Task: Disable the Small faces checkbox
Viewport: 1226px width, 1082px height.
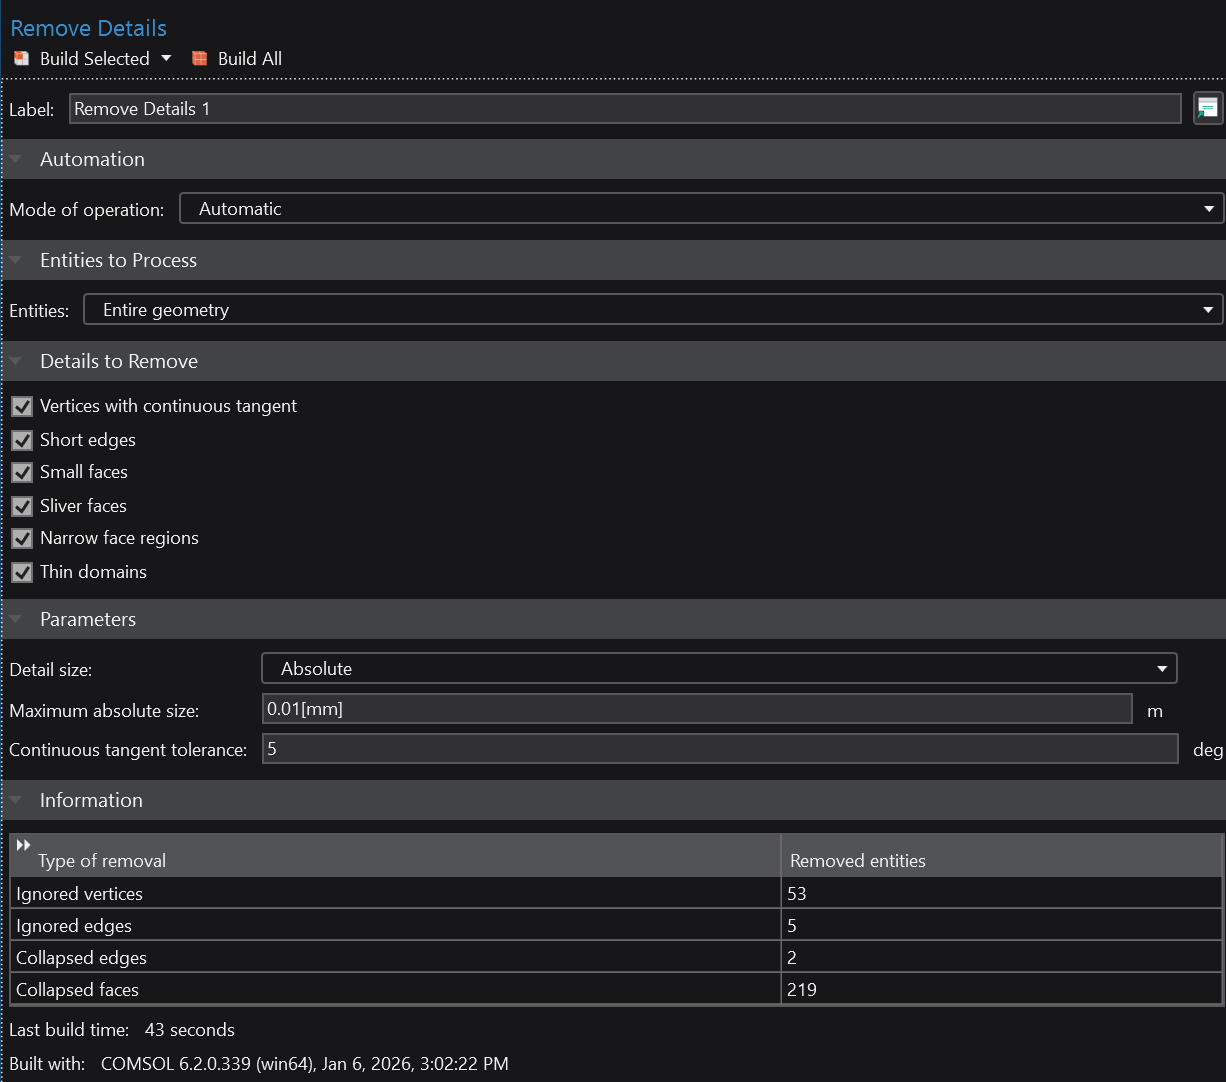Action: coord(22,473)
